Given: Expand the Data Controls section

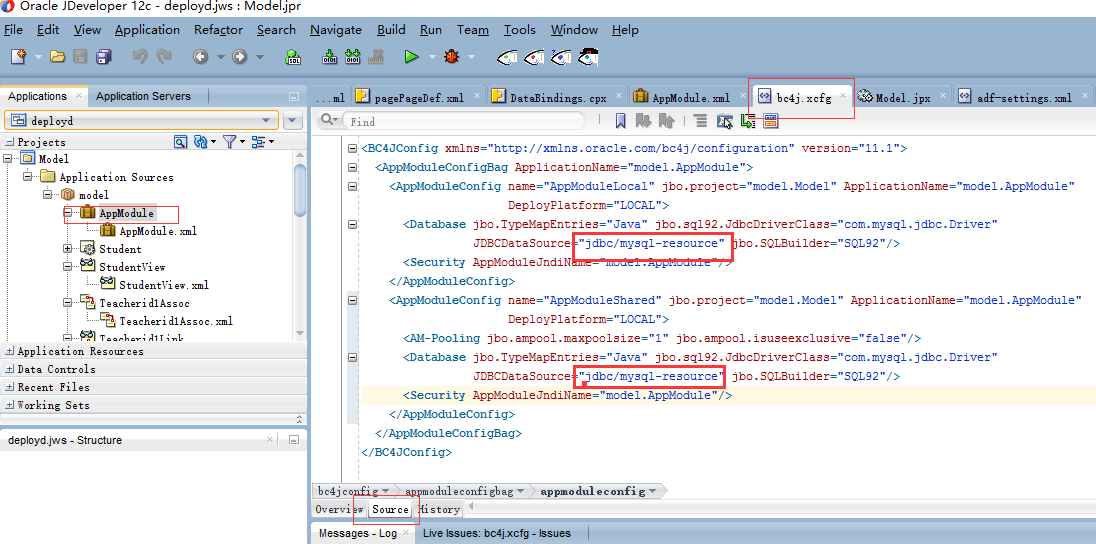Looking at the screenshot, I should point(9,369).
